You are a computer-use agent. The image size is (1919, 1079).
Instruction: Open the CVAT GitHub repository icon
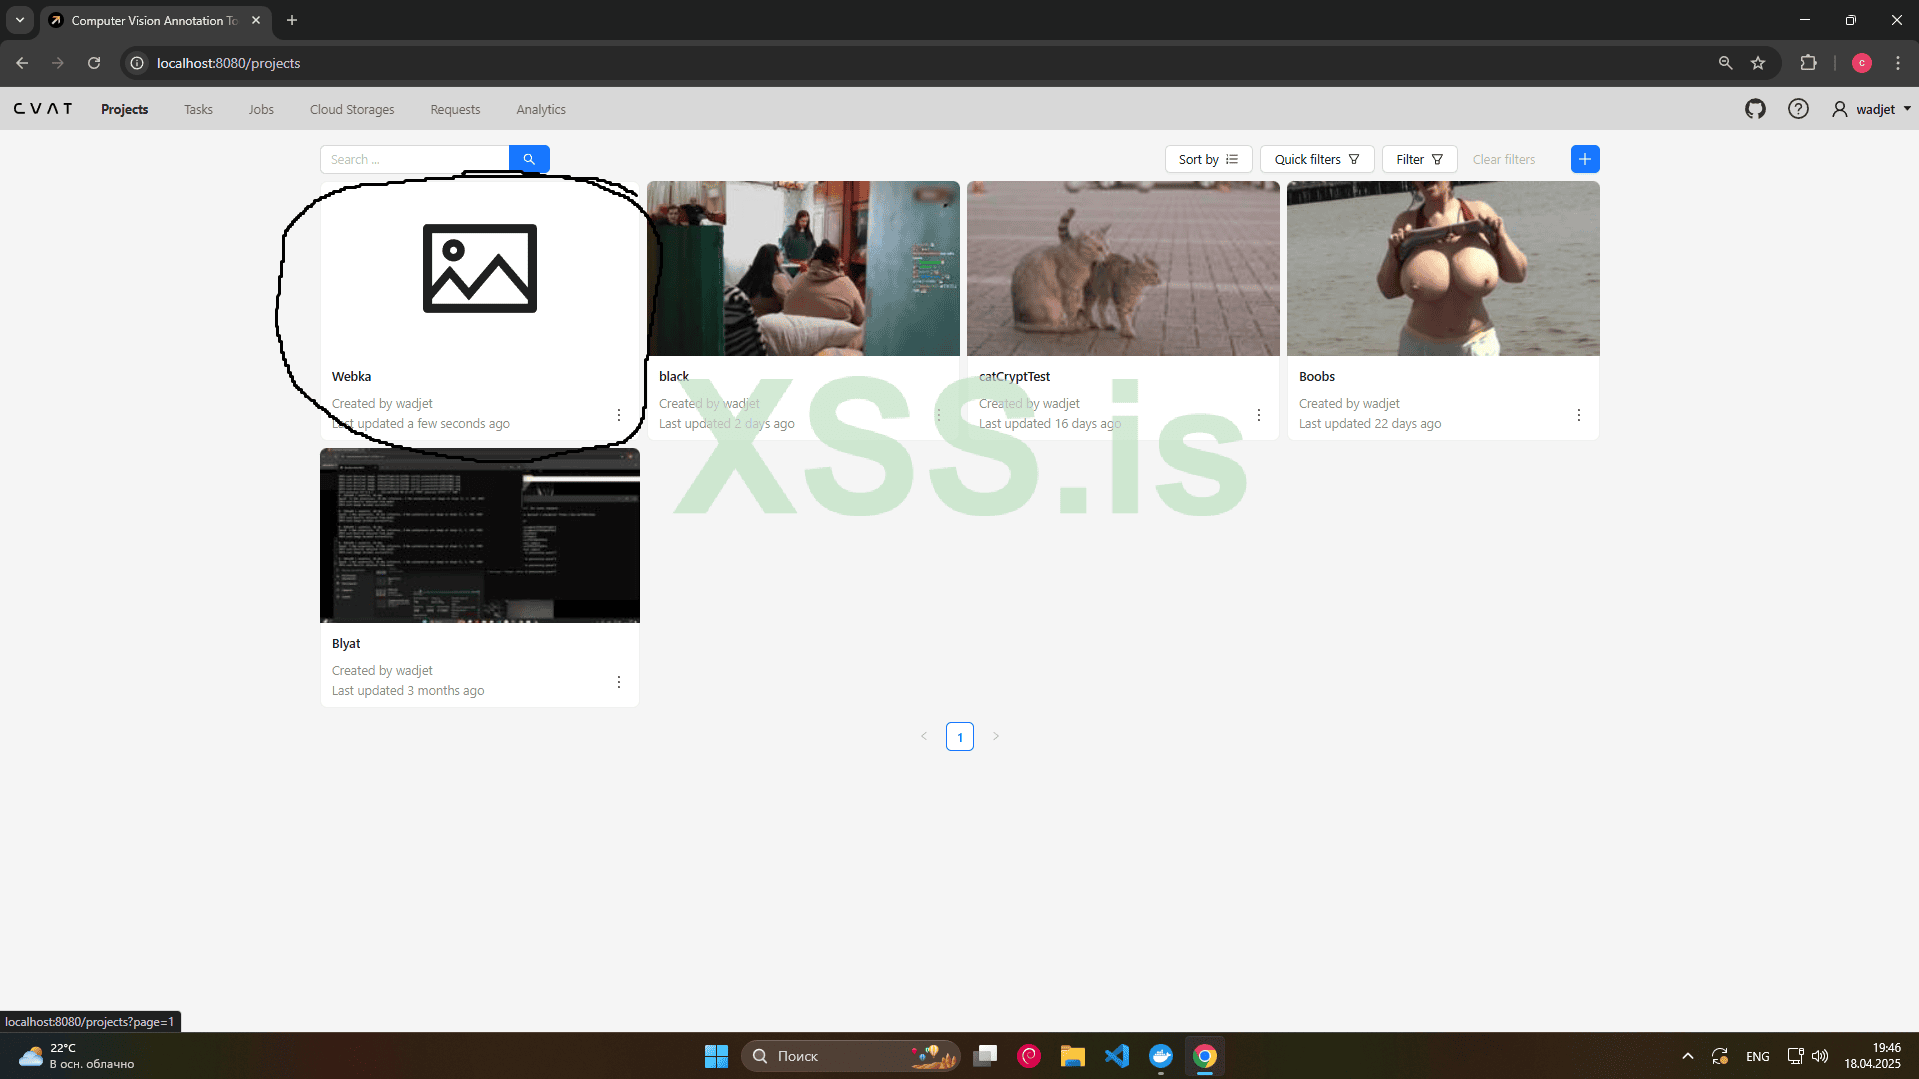[1755, 109]
